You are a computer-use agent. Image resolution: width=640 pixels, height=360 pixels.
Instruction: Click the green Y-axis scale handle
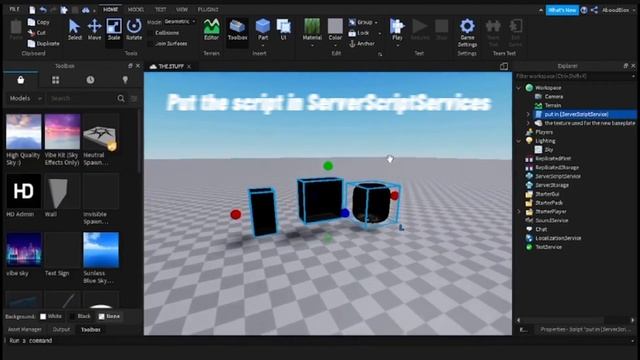pos(328,166)
